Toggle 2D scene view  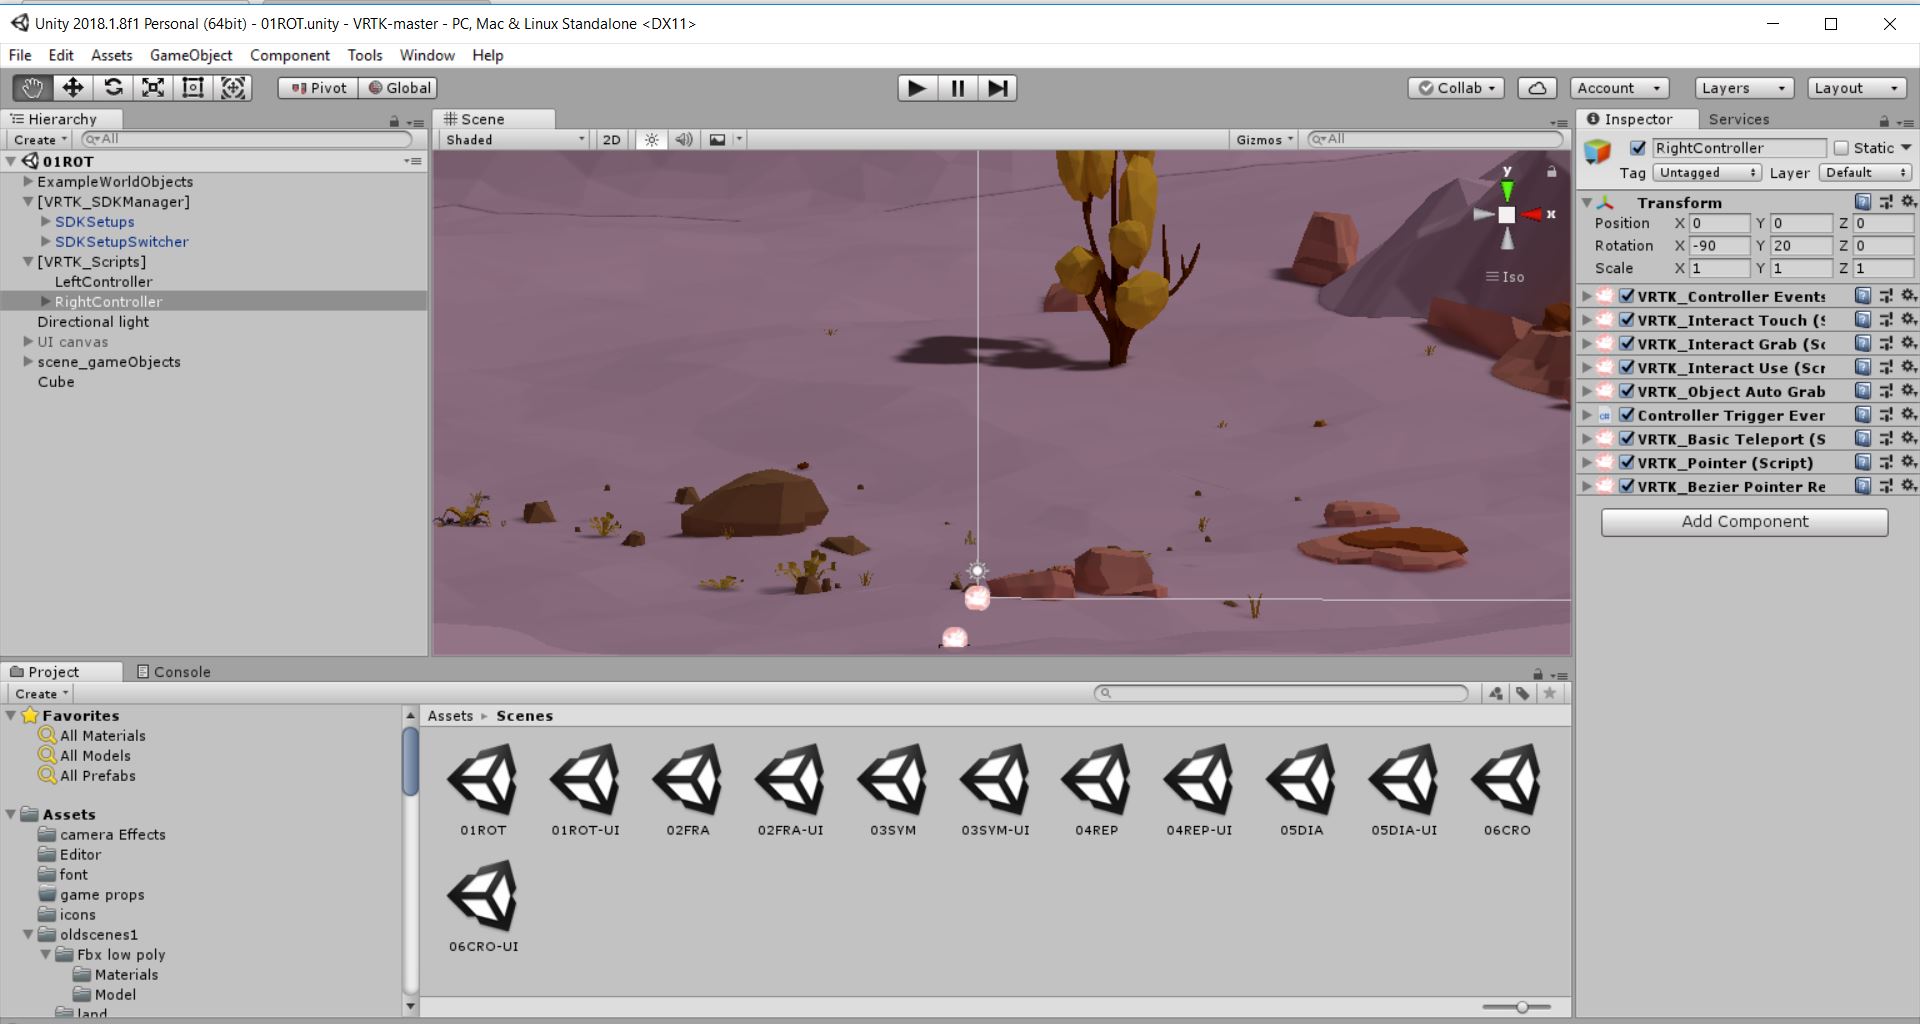coord(612,140)
